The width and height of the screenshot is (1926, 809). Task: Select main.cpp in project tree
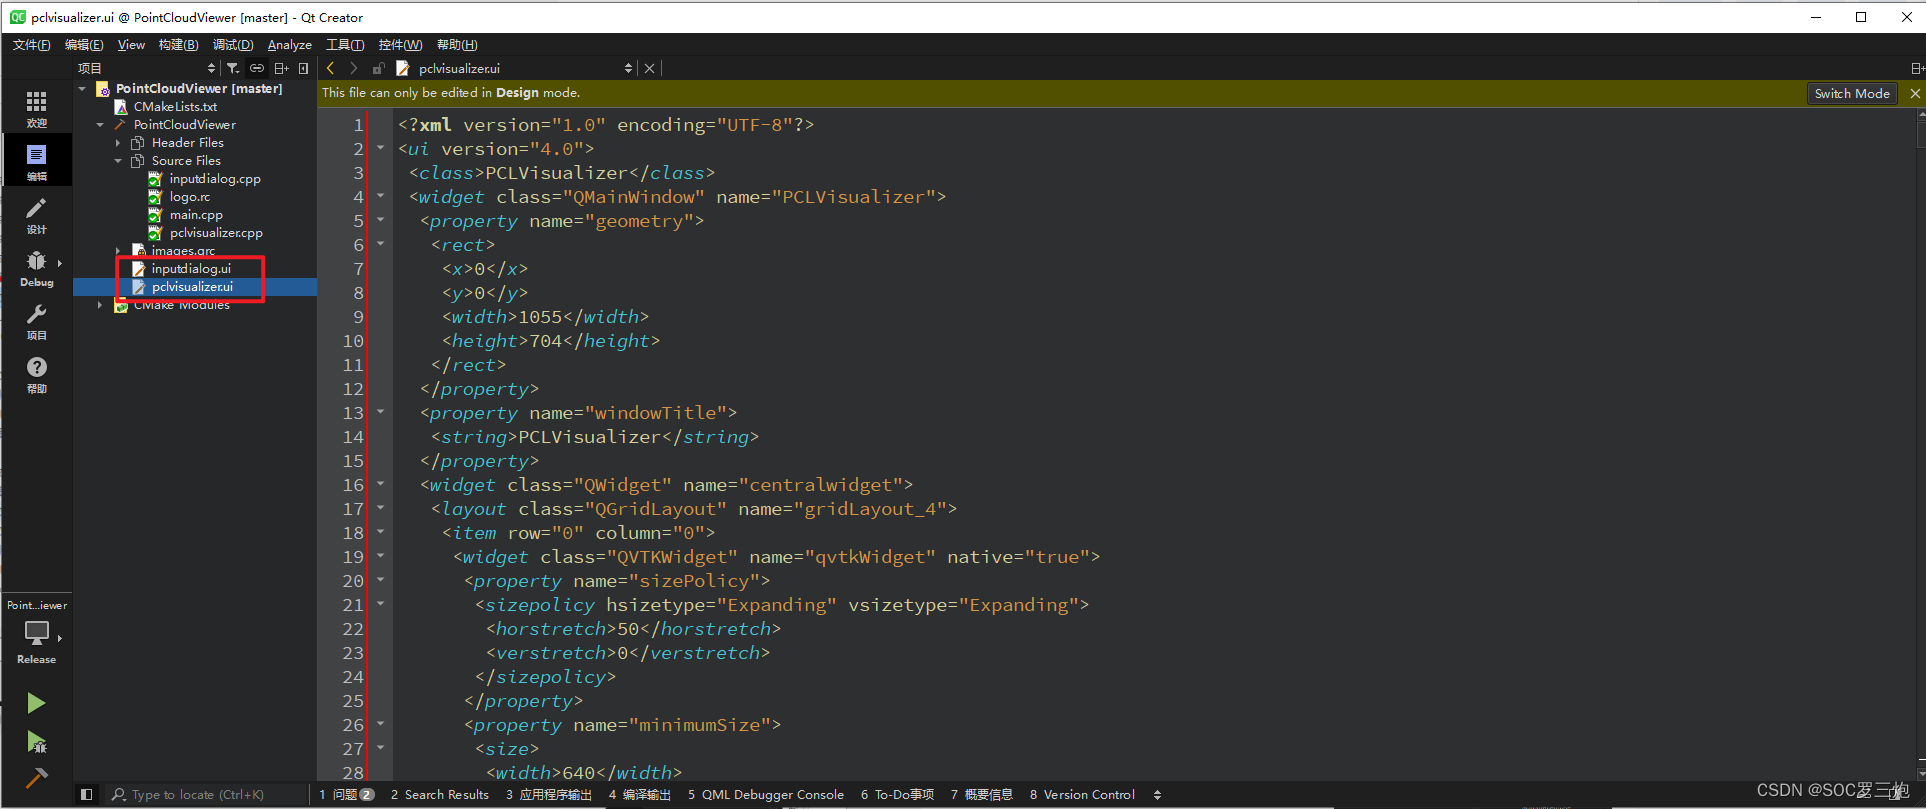pos(196,215)
